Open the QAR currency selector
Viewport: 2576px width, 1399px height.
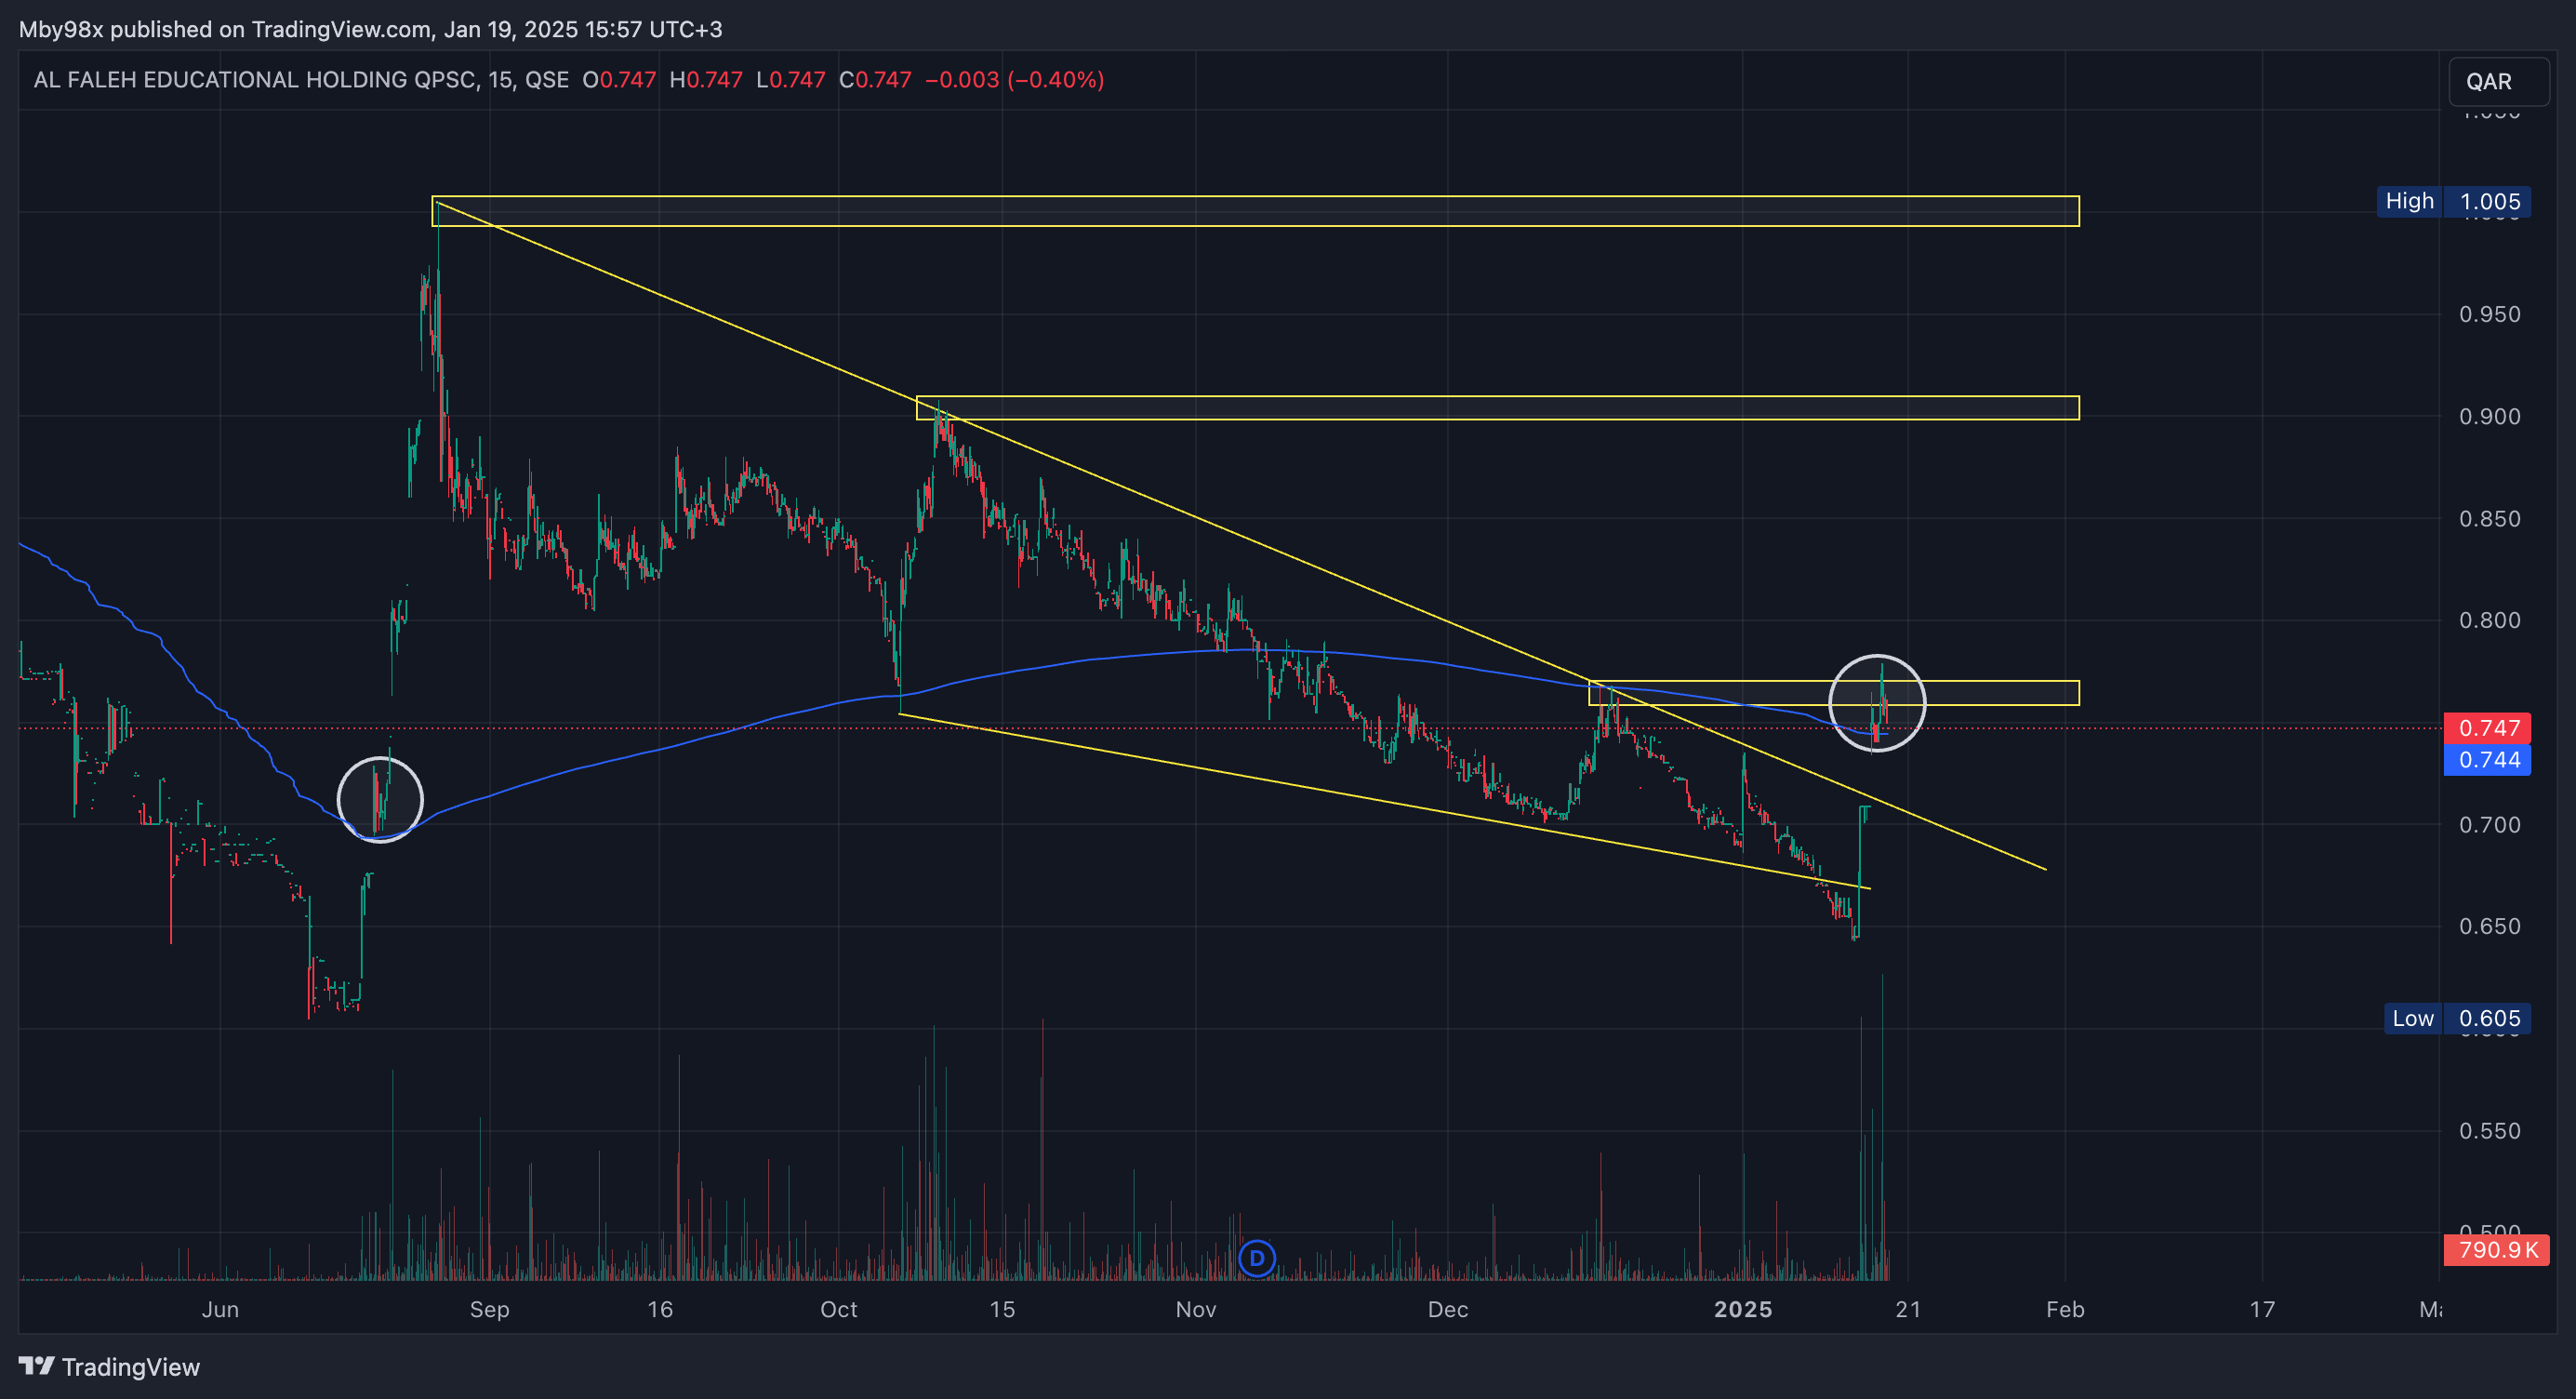coord(2497,82)
